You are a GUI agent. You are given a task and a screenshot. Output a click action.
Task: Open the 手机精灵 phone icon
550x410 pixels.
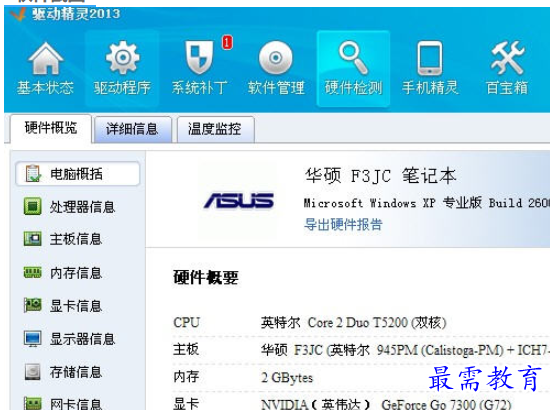click(x=430, y=58)
